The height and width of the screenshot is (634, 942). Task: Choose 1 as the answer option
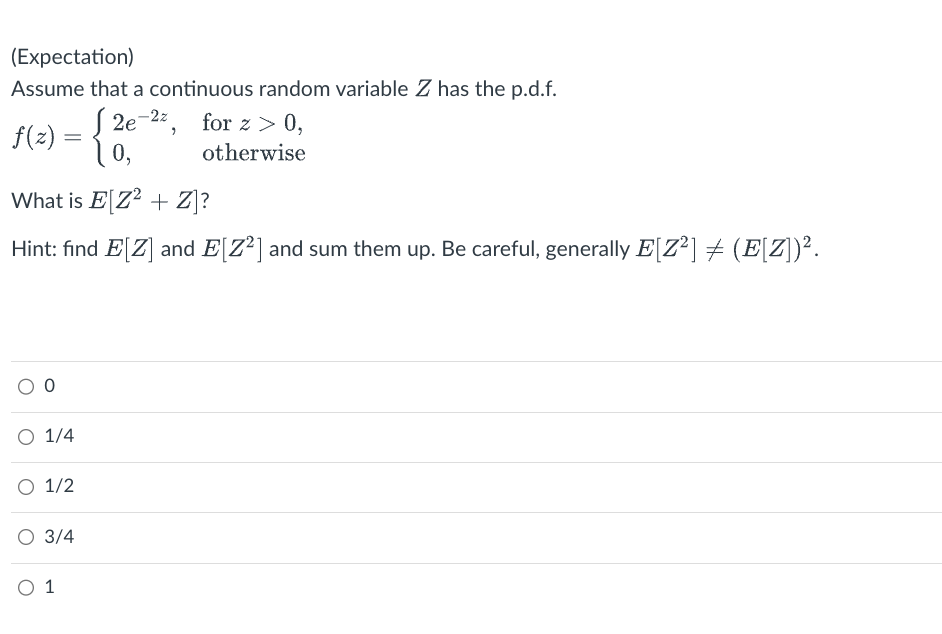[48, 587]
